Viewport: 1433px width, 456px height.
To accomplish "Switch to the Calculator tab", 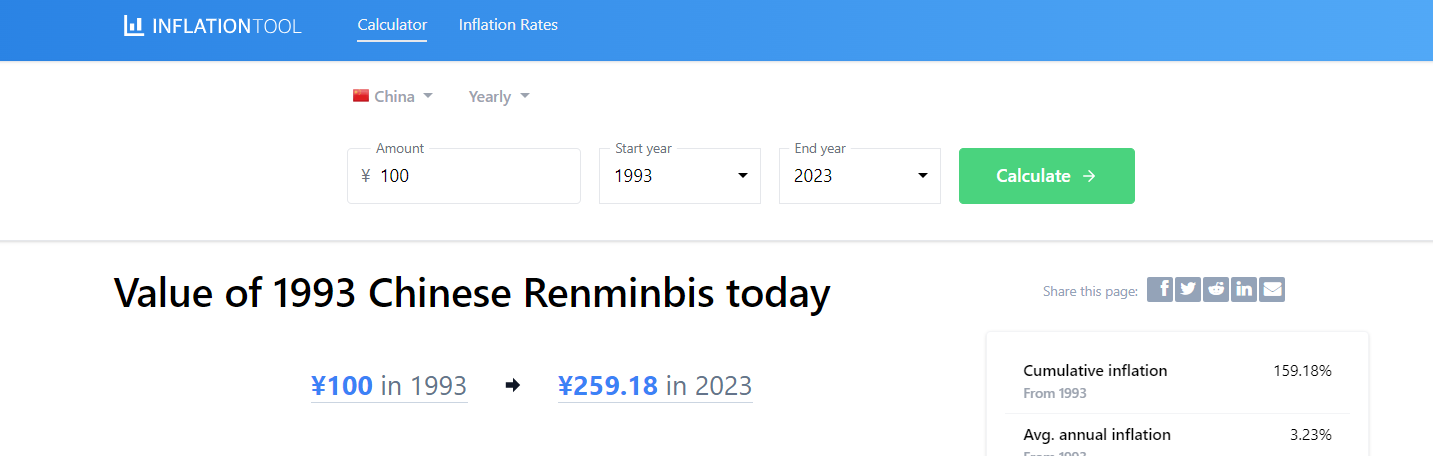I will pos(392,25).
